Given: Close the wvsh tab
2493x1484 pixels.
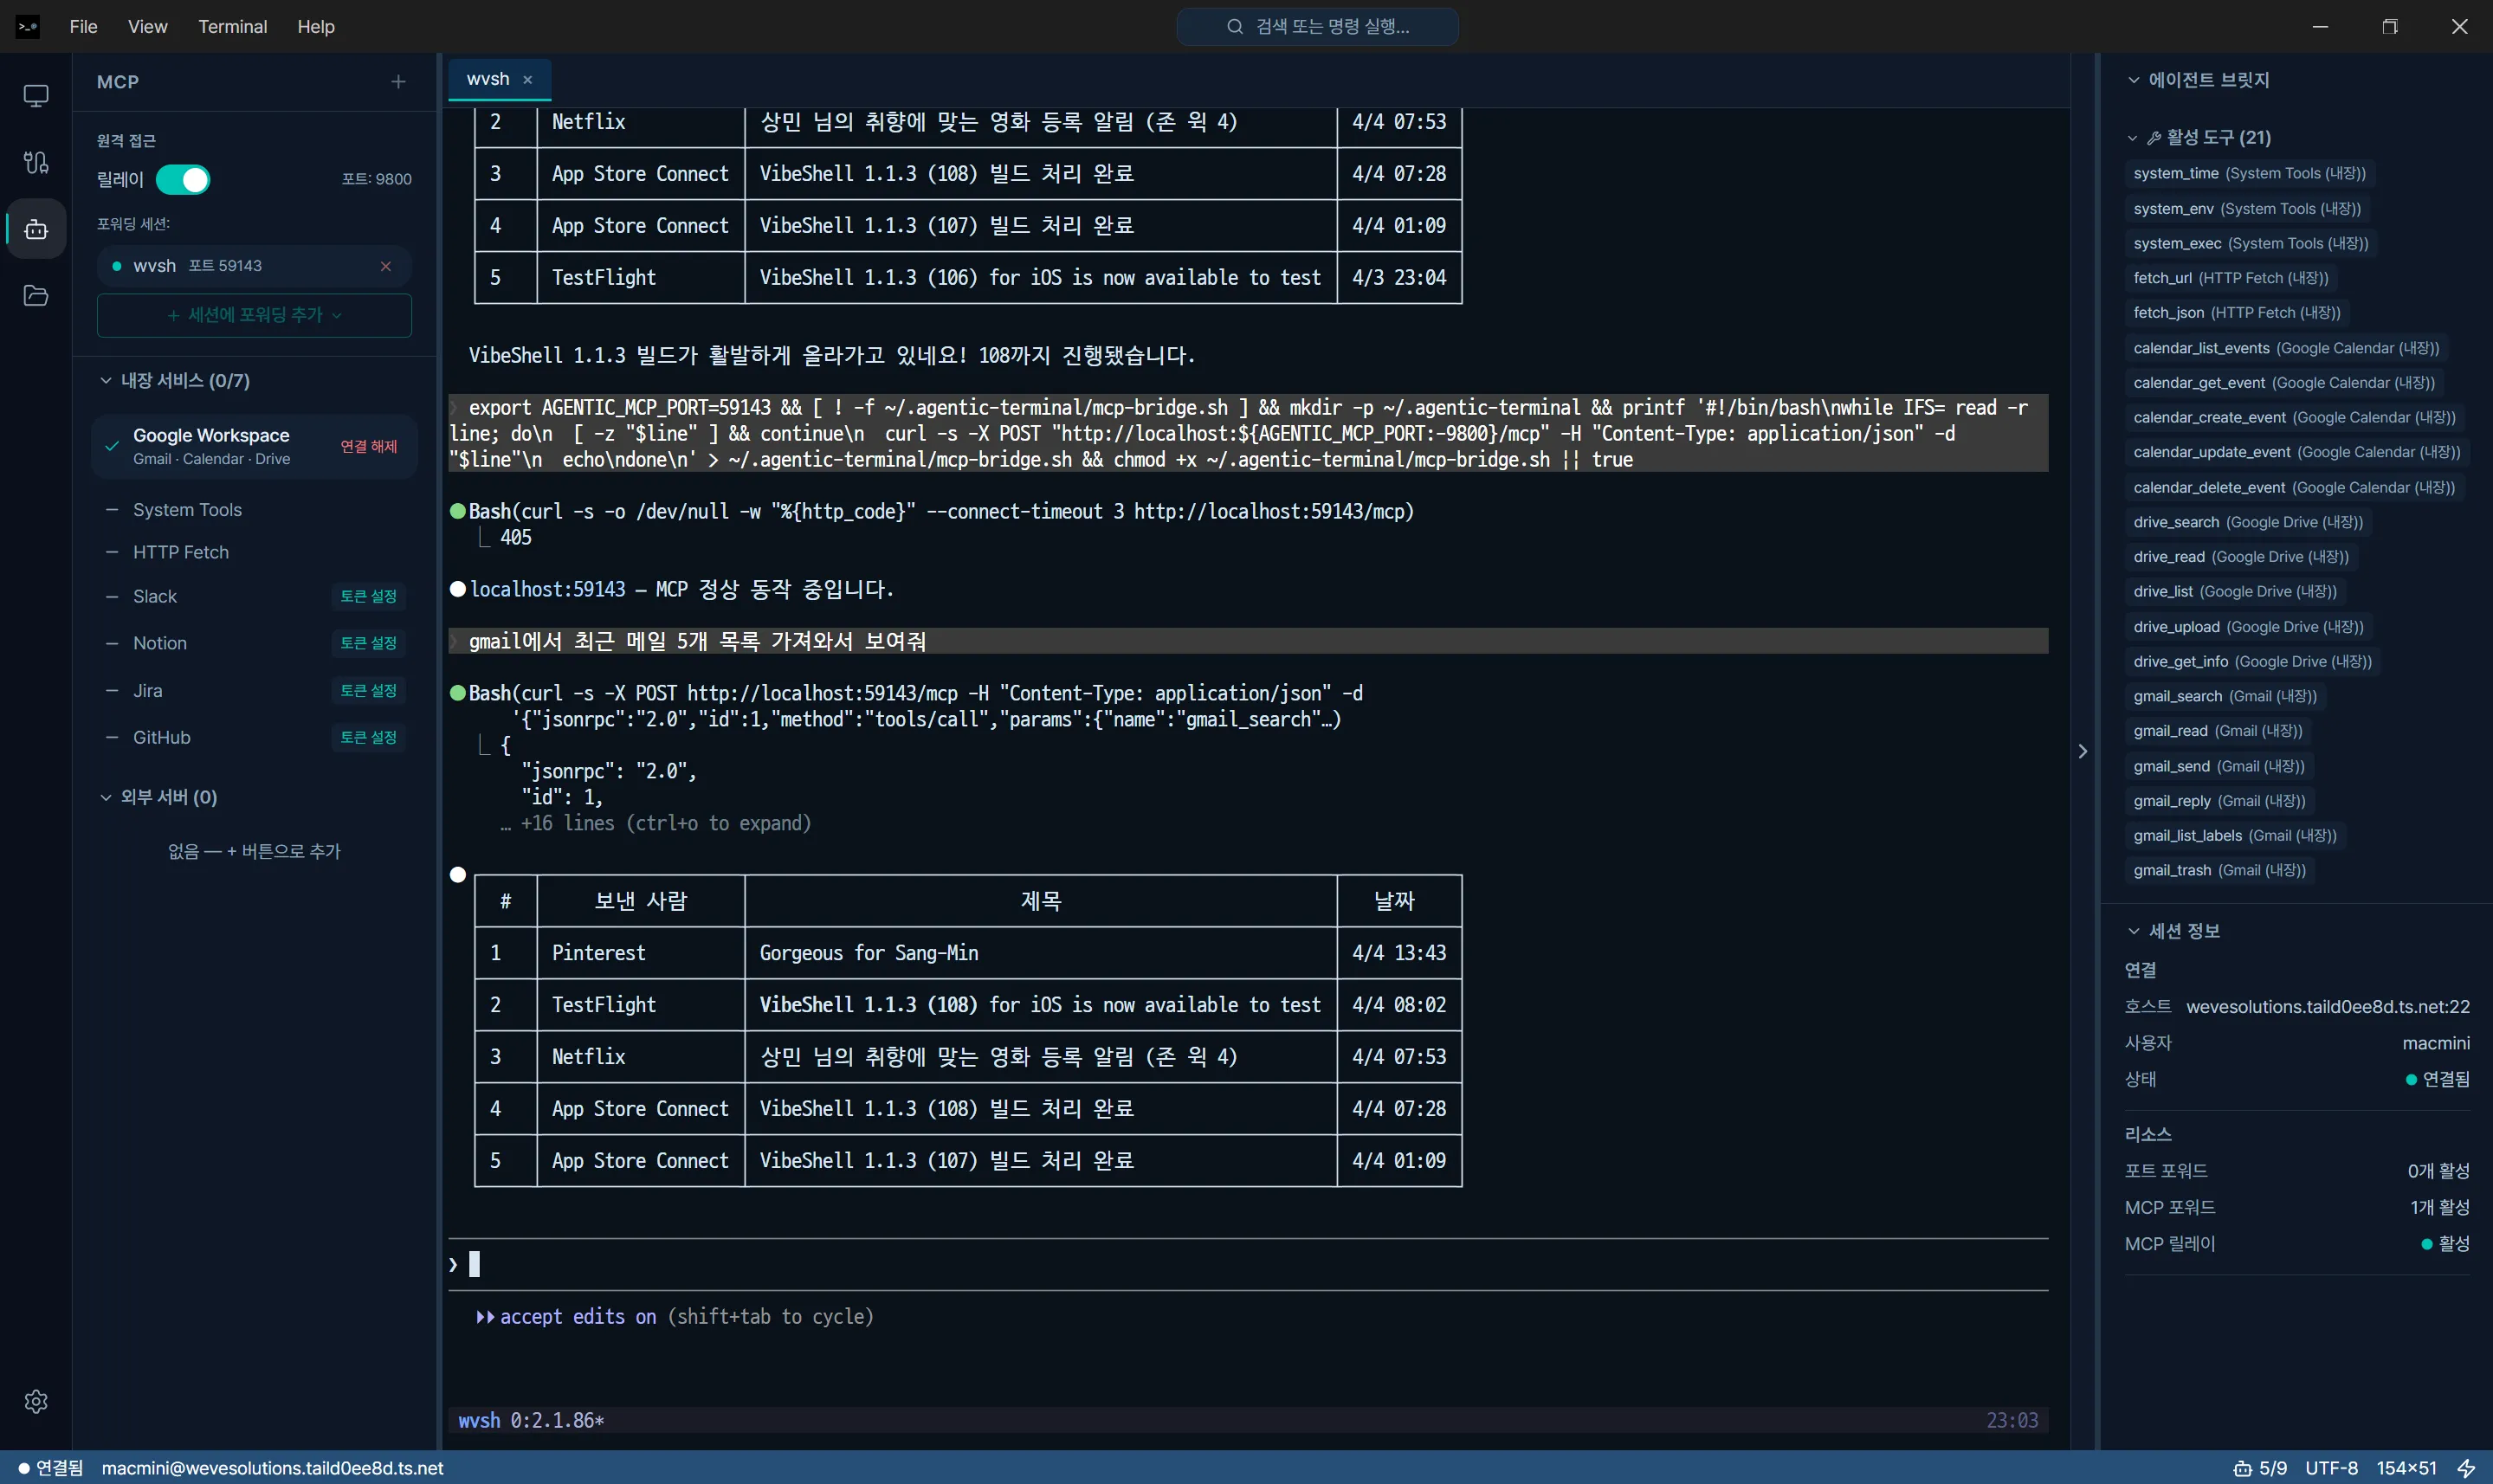Looking at the screenshot, I should click(x=528, y=80).
